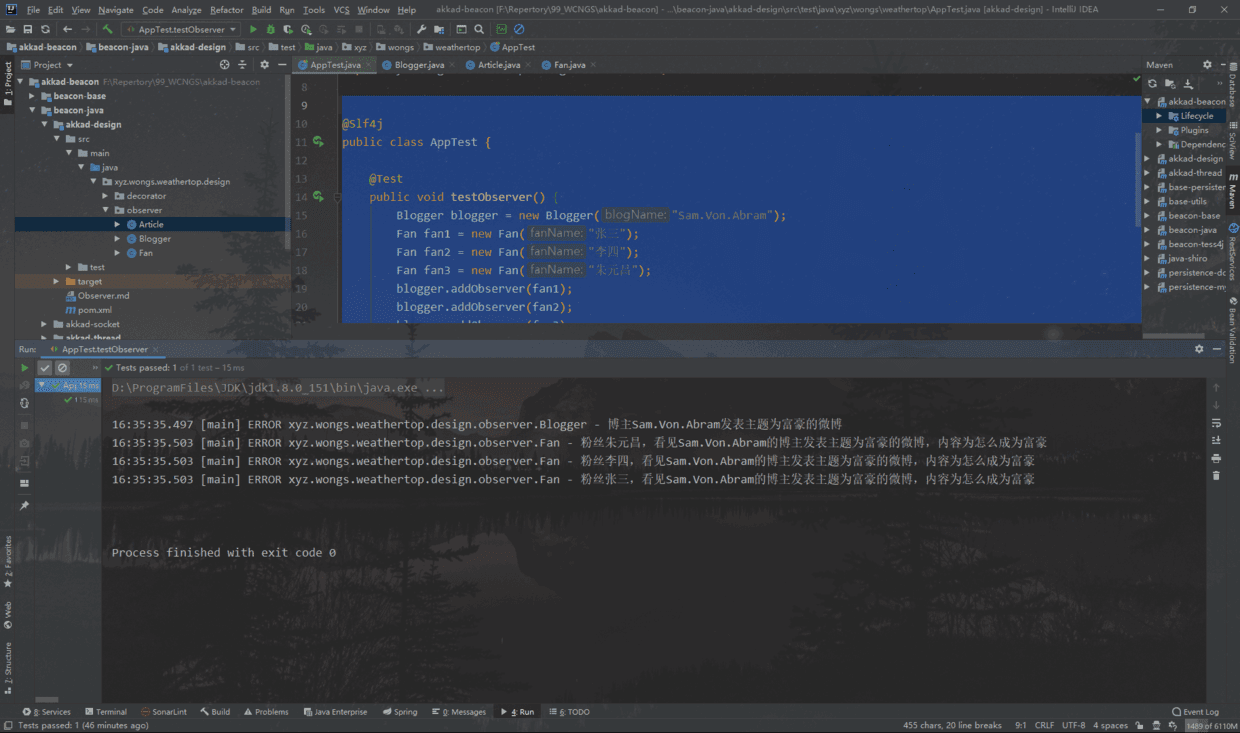
Task: Toggle the Structure side tool window tab
Action: tap(7, 668)
